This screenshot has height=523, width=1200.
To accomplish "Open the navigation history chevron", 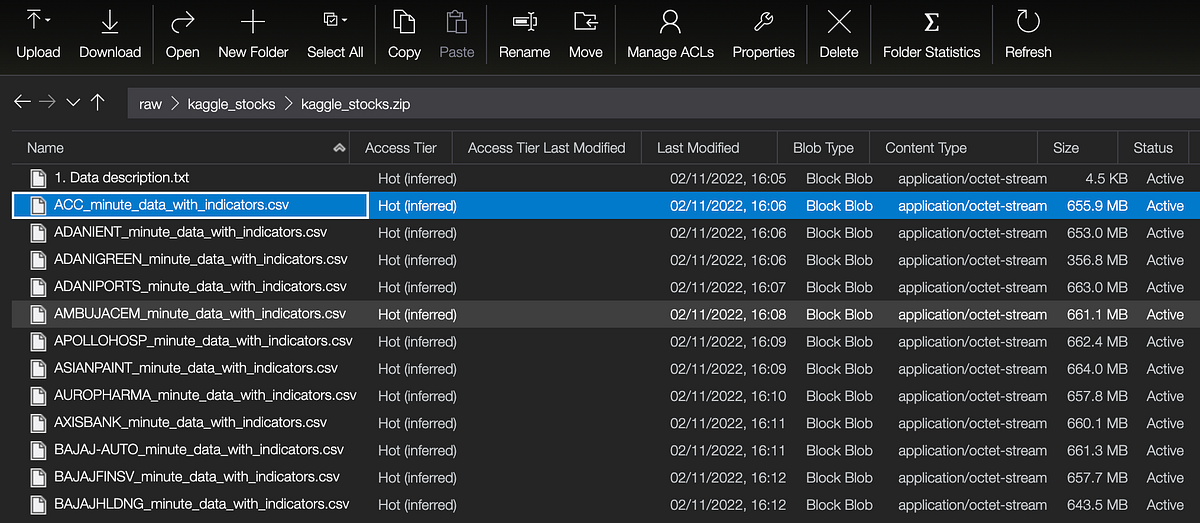I will pyautogui.click(x=73, y=102).
